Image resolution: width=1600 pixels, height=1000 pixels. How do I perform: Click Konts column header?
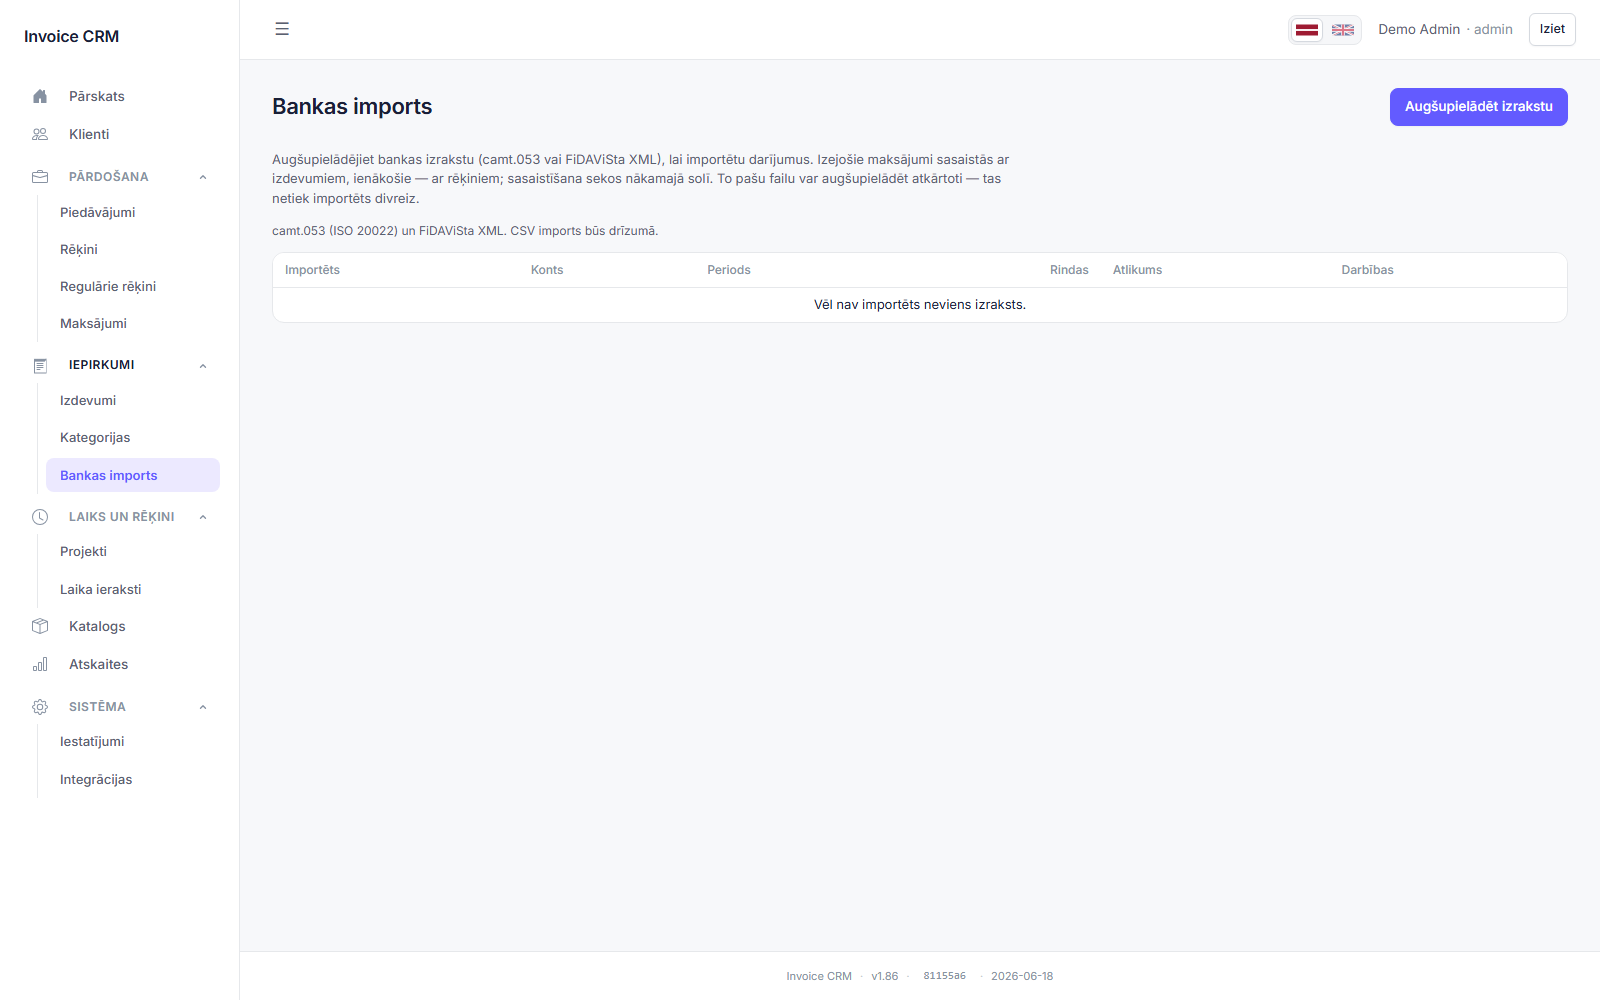547,270
